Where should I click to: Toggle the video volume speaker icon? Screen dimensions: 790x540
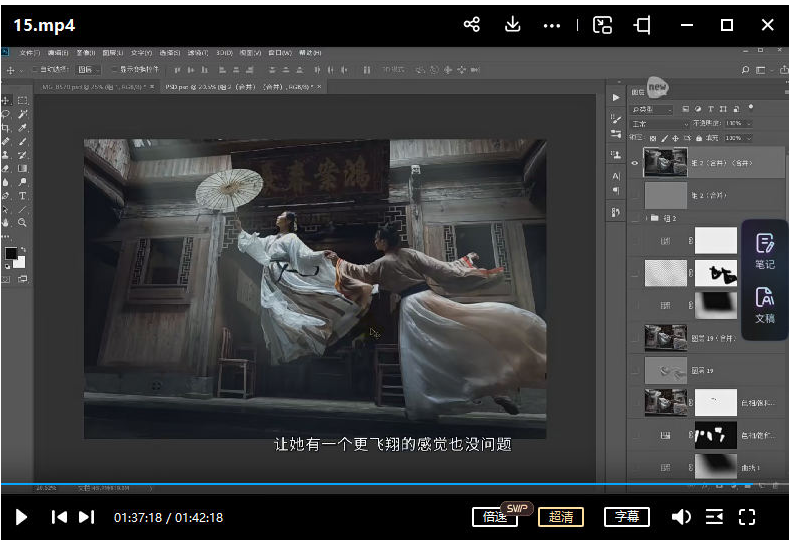point(681,517)
